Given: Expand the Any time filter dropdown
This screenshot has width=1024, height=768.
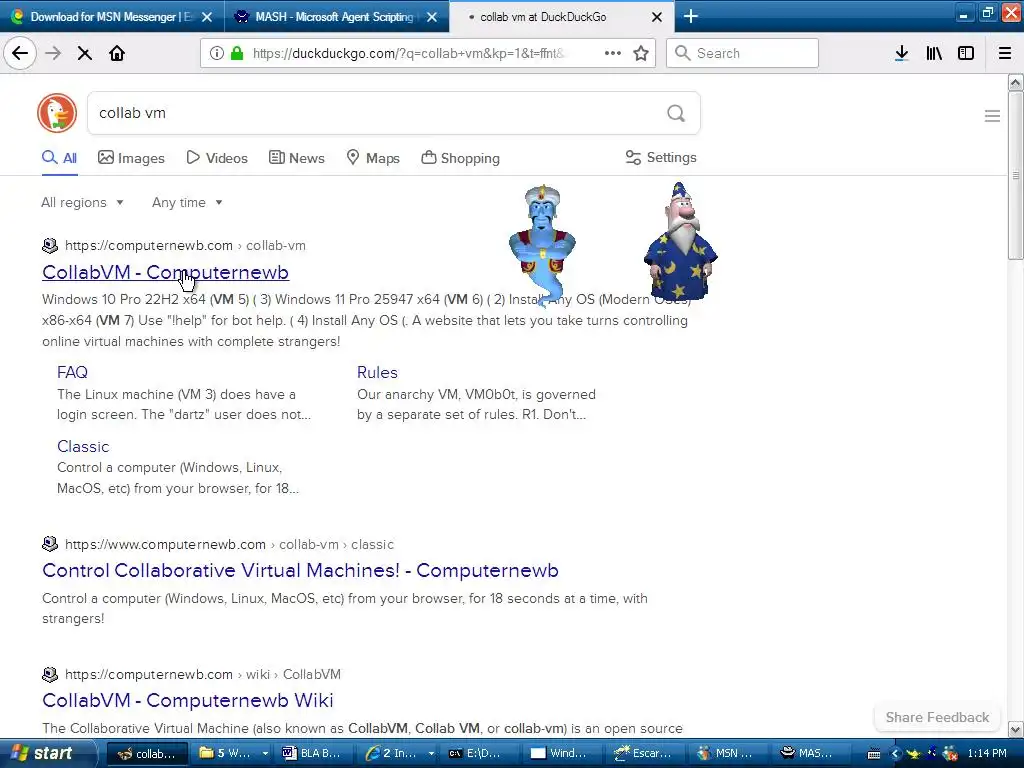Looking at the screenshot, I should pos(187,202).
